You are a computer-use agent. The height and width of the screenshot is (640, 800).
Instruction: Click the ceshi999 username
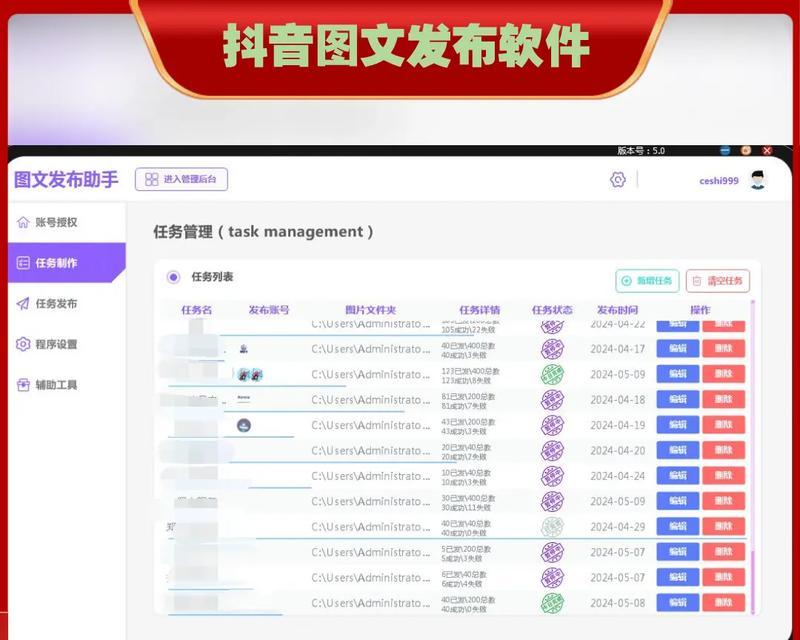(719, 181)
